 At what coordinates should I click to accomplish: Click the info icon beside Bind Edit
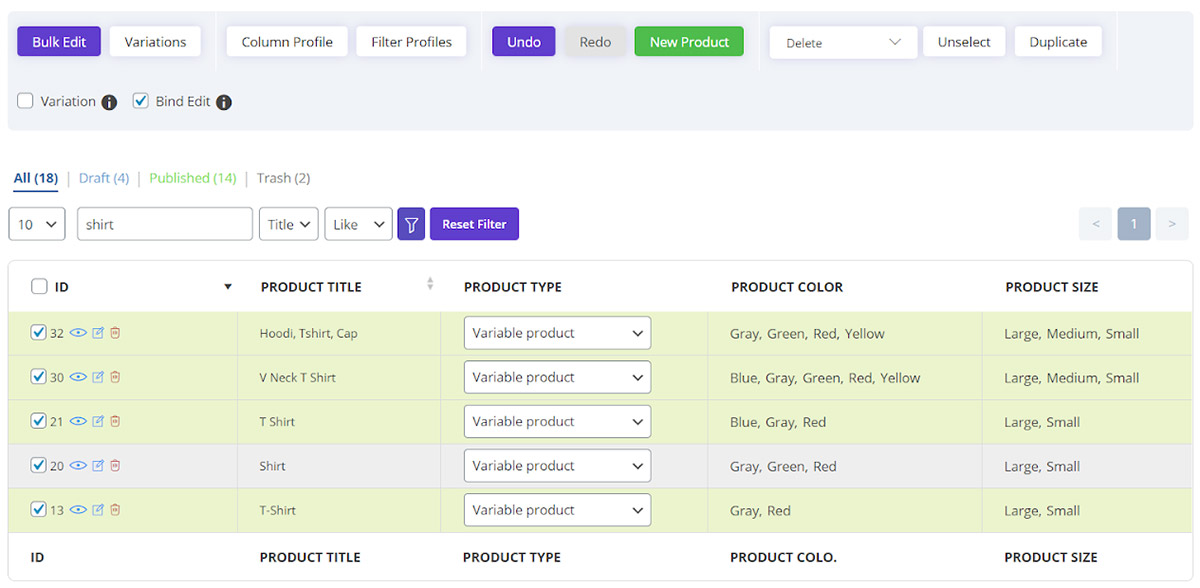click(x=224, y=102)
